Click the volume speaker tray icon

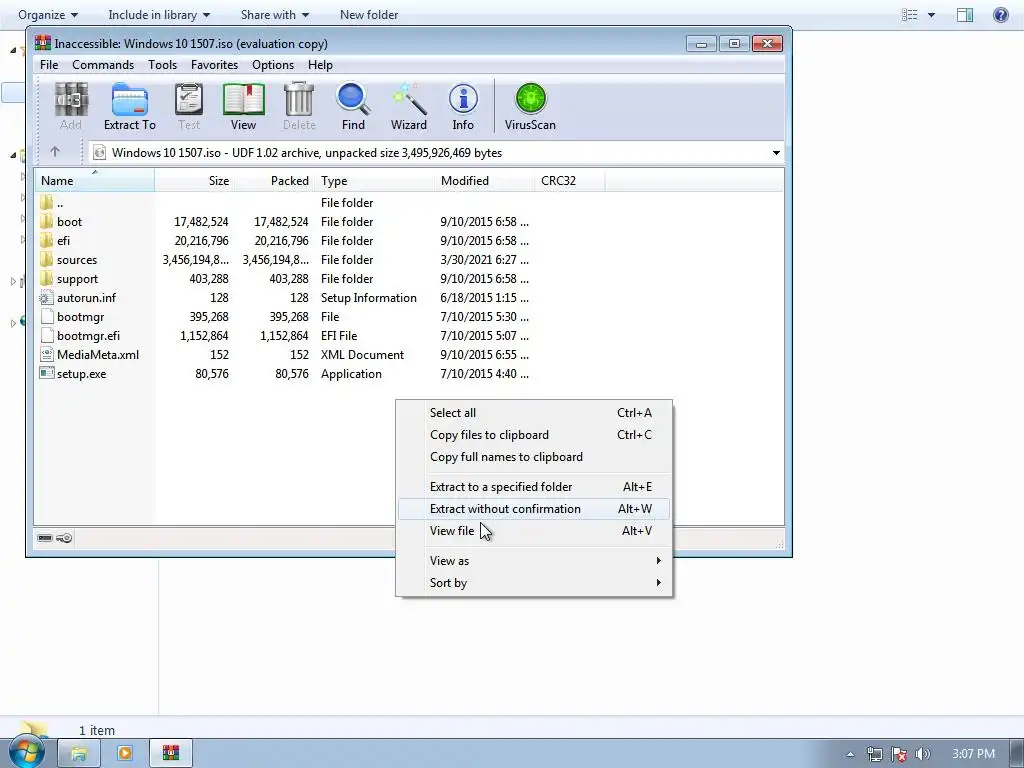(x=923, y=755)
